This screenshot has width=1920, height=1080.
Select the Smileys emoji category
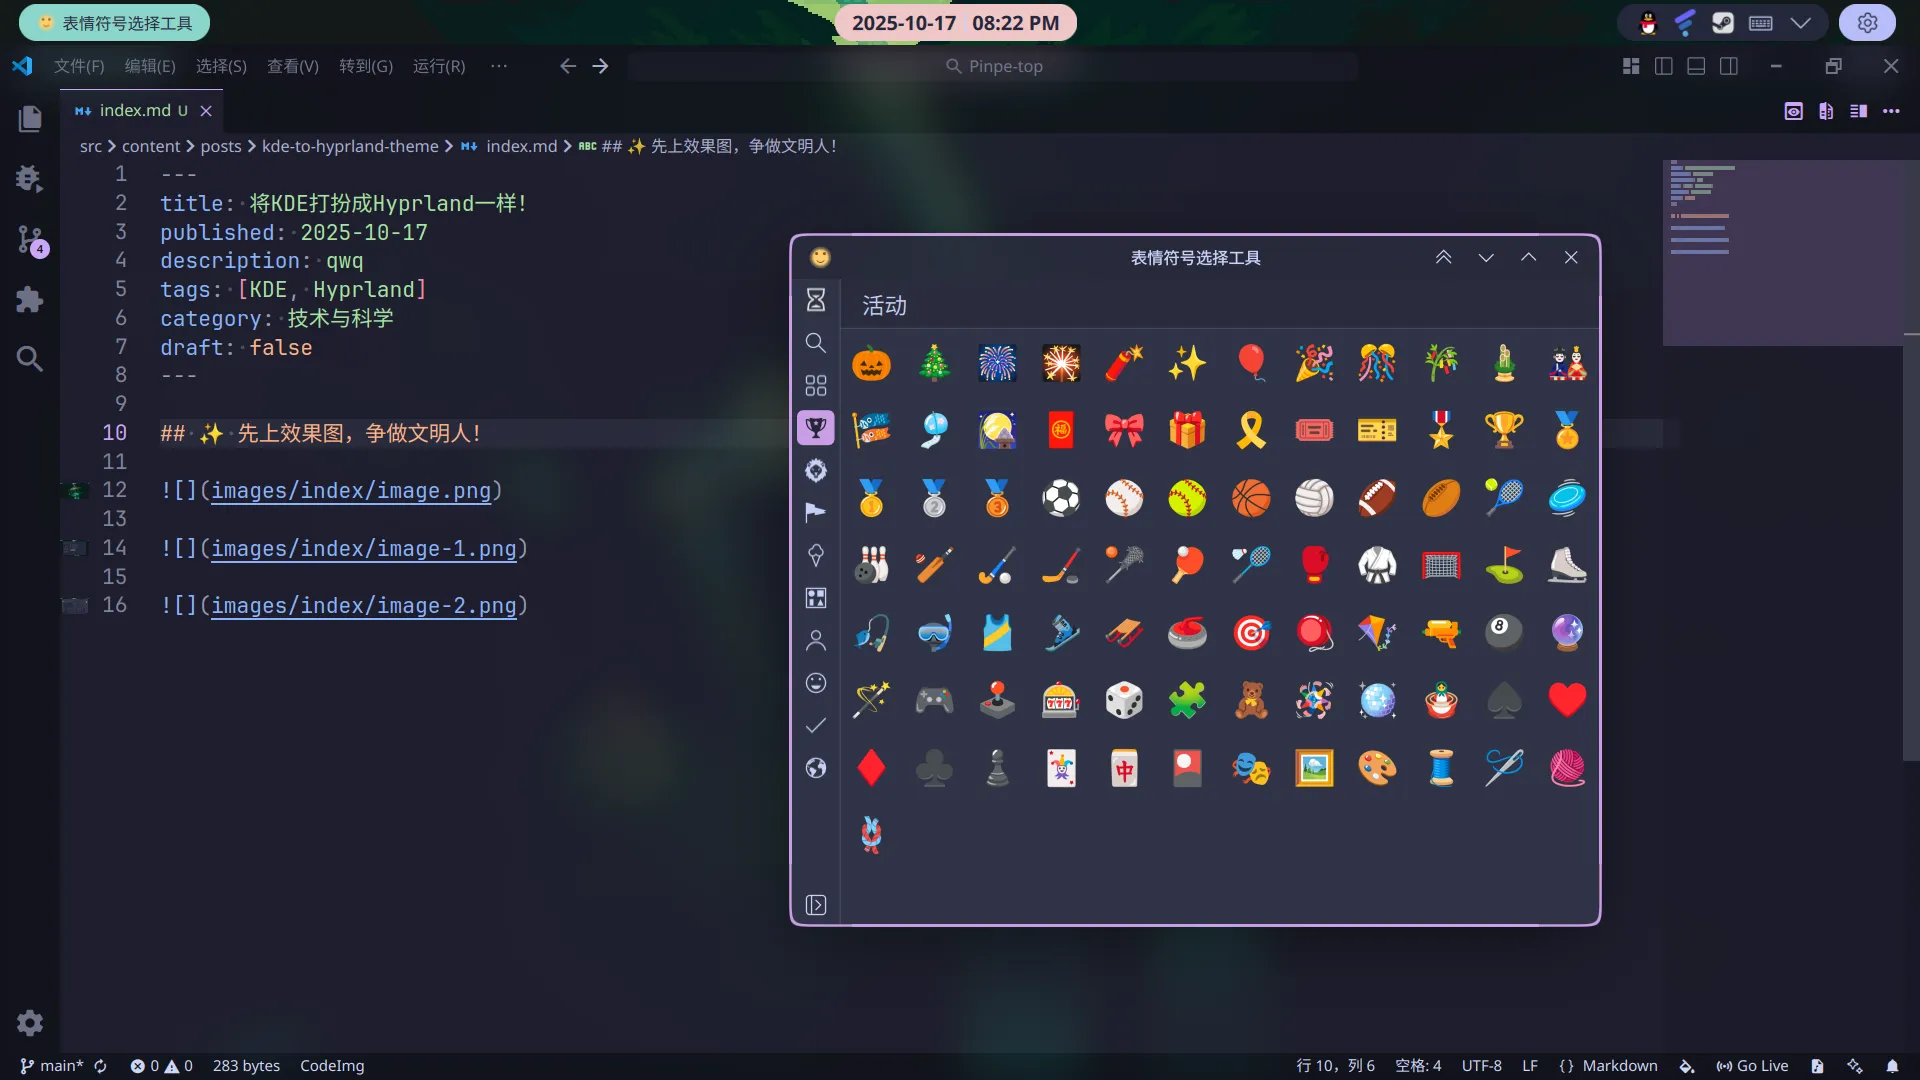816,683
